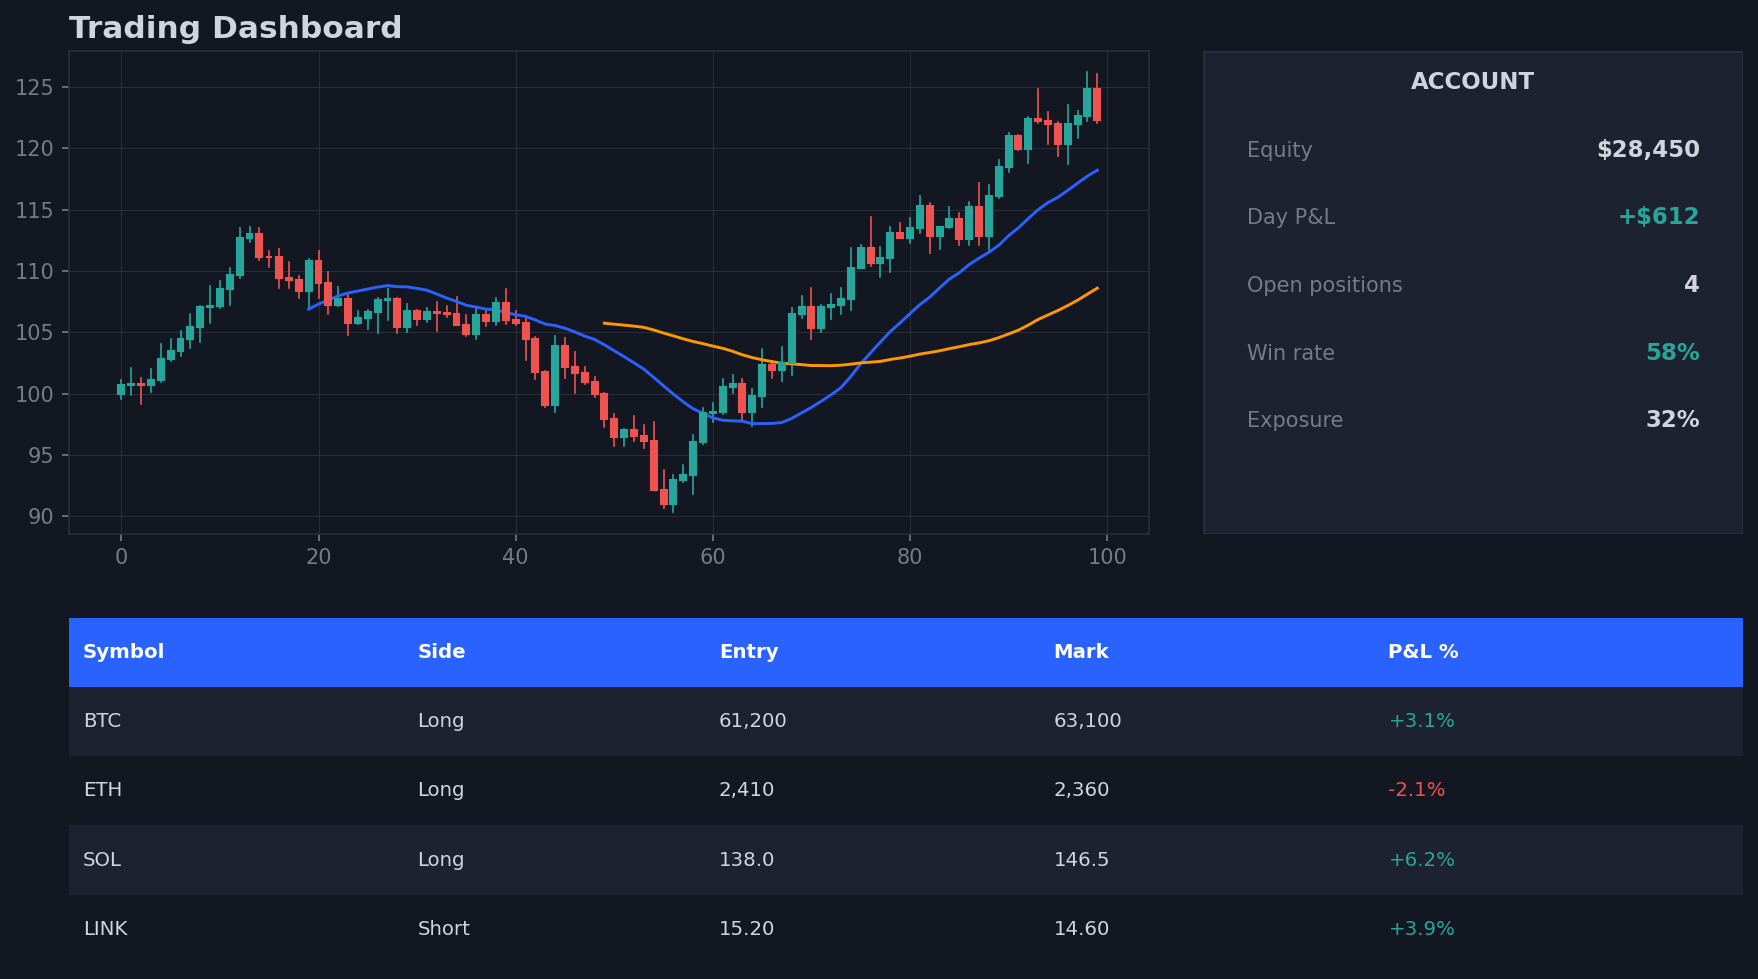This screenshot has height=979, width=1758.
Task: Select the Day P&L label
Action: tap(1290, 217)
